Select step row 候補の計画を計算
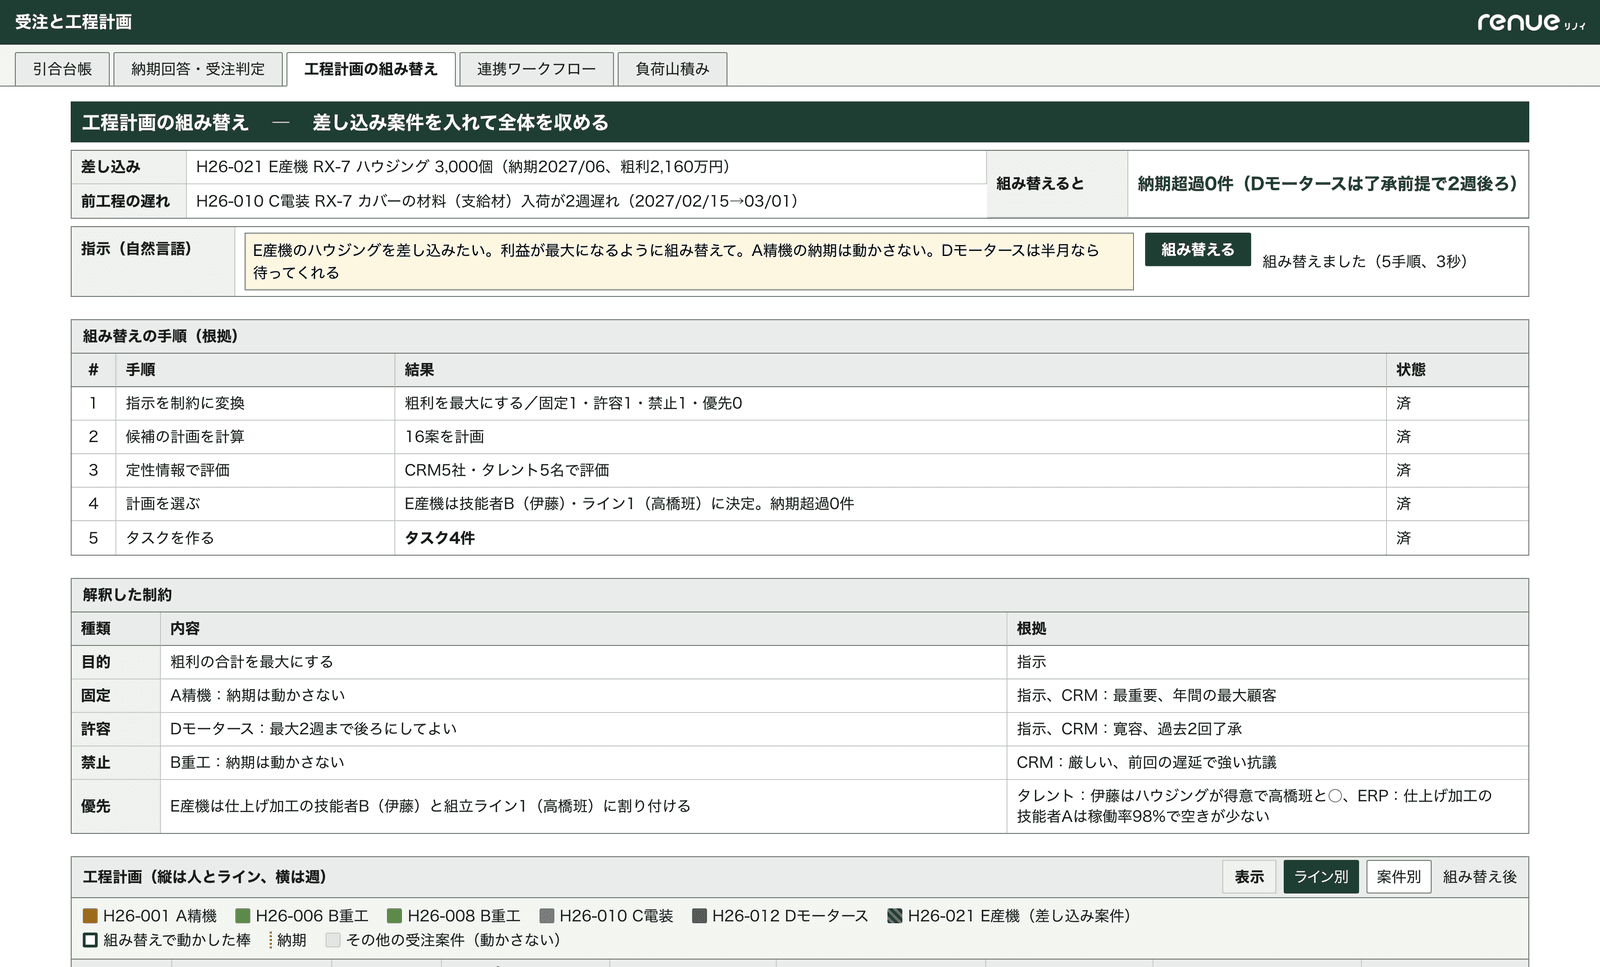The height and width of the screenshot is (967, 1600). pyautogui.click(x=799, y=437)
